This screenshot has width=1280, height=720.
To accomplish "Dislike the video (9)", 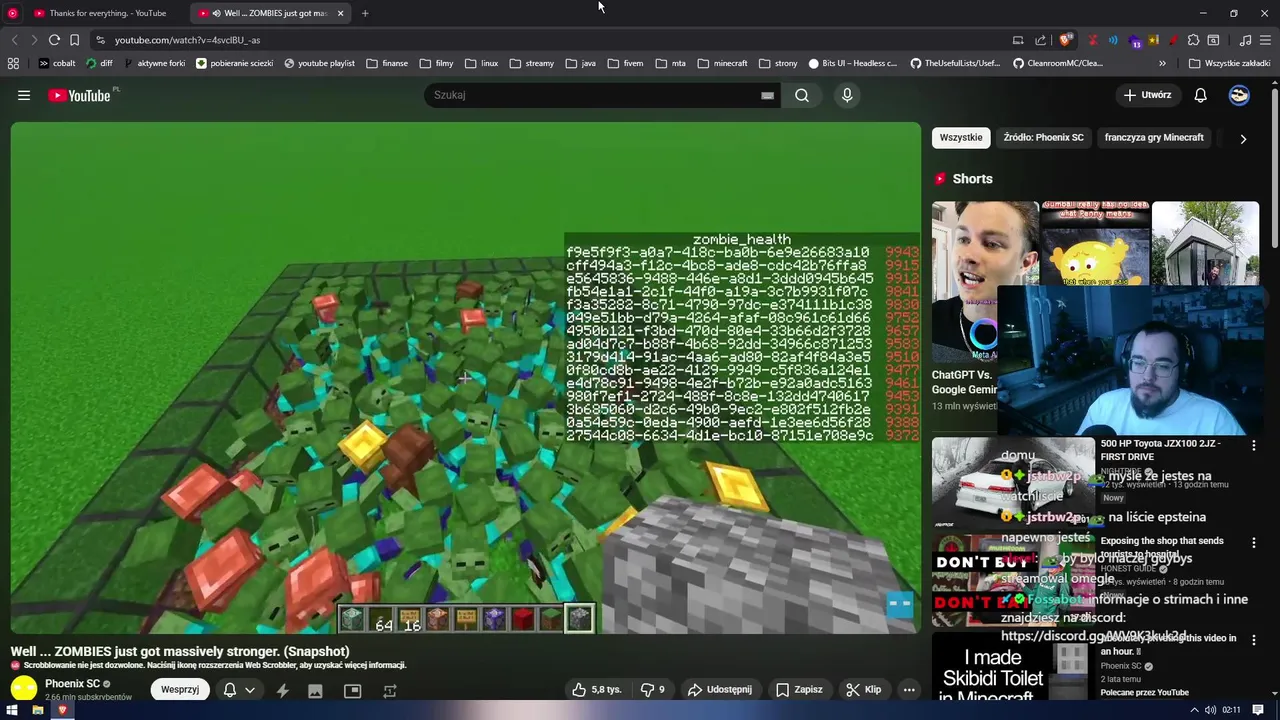I will (x=653, y=689).
